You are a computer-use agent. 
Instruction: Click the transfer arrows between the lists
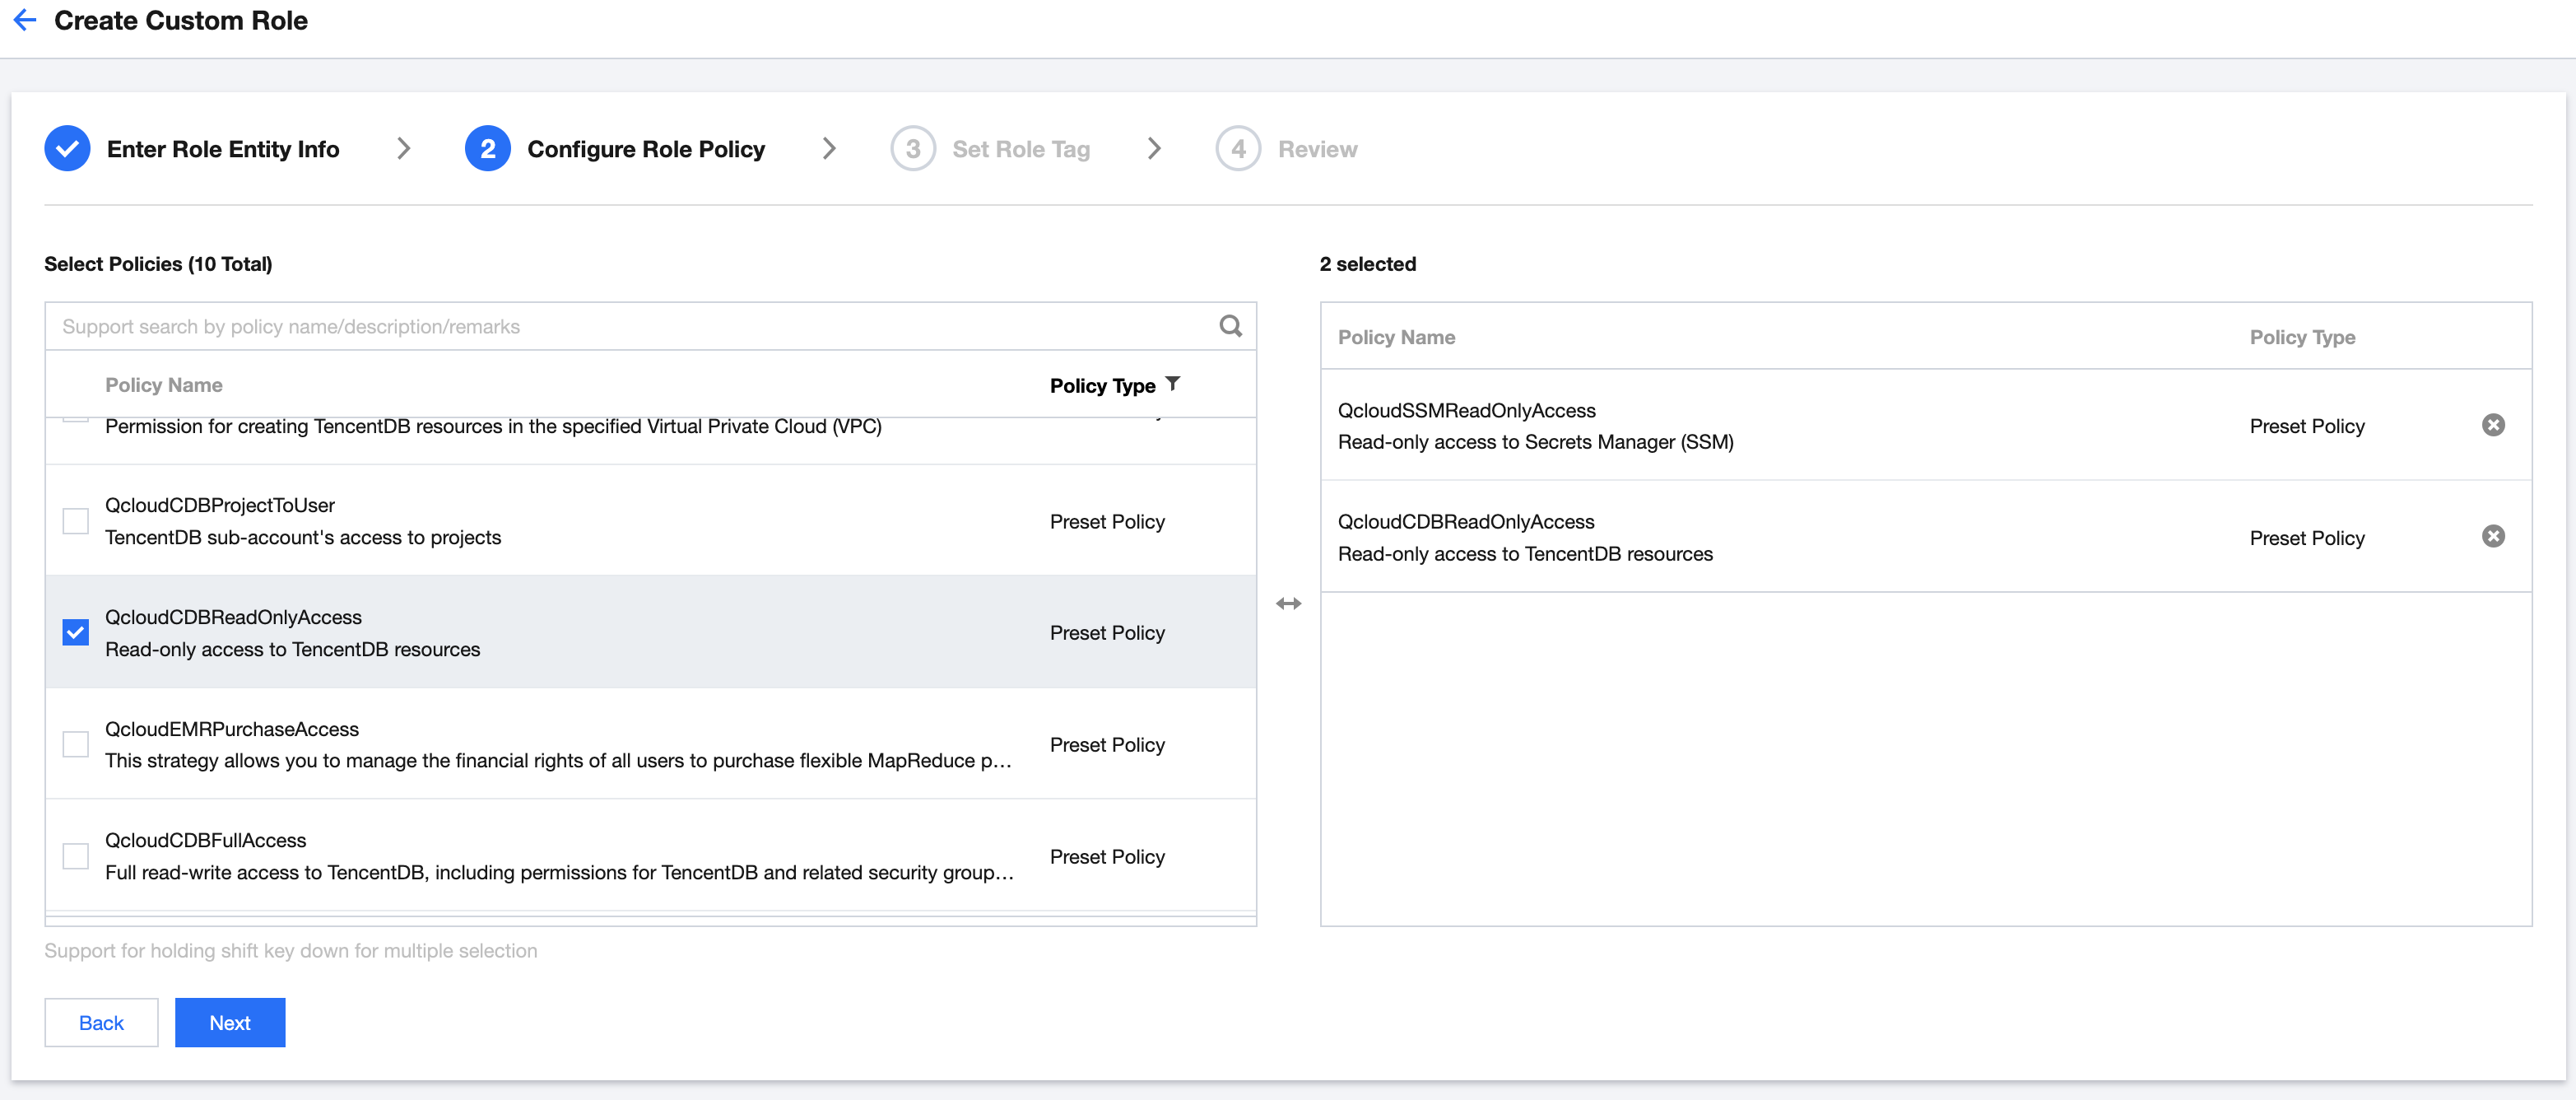pyautogui.click(x=1288, y=603)
